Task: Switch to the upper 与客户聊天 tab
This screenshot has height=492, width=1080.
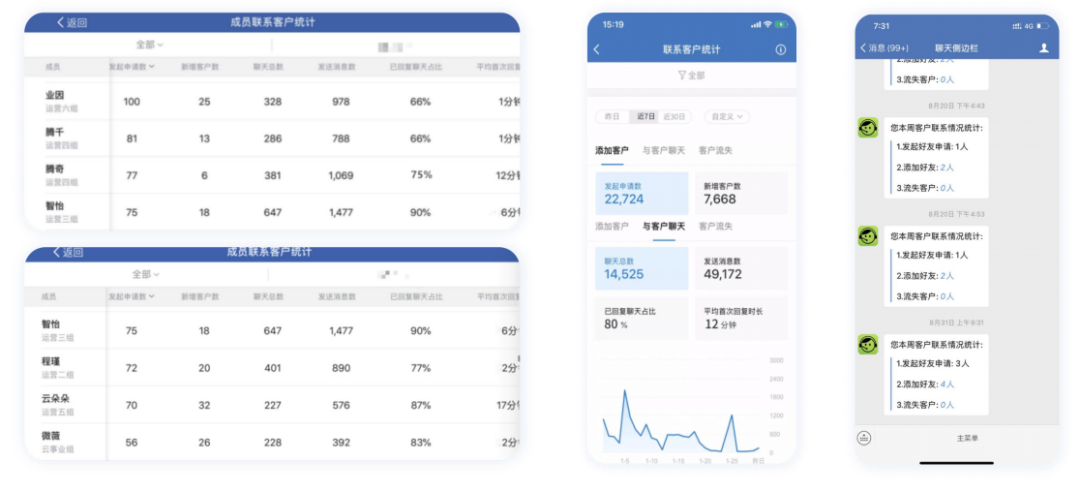Action: tap(663, 150)
